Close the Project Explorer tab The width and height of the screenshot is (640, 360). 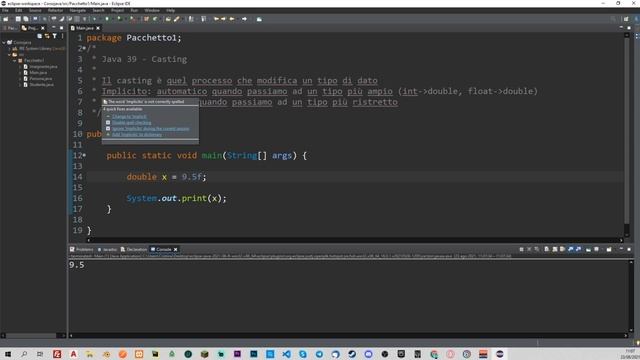43,28
